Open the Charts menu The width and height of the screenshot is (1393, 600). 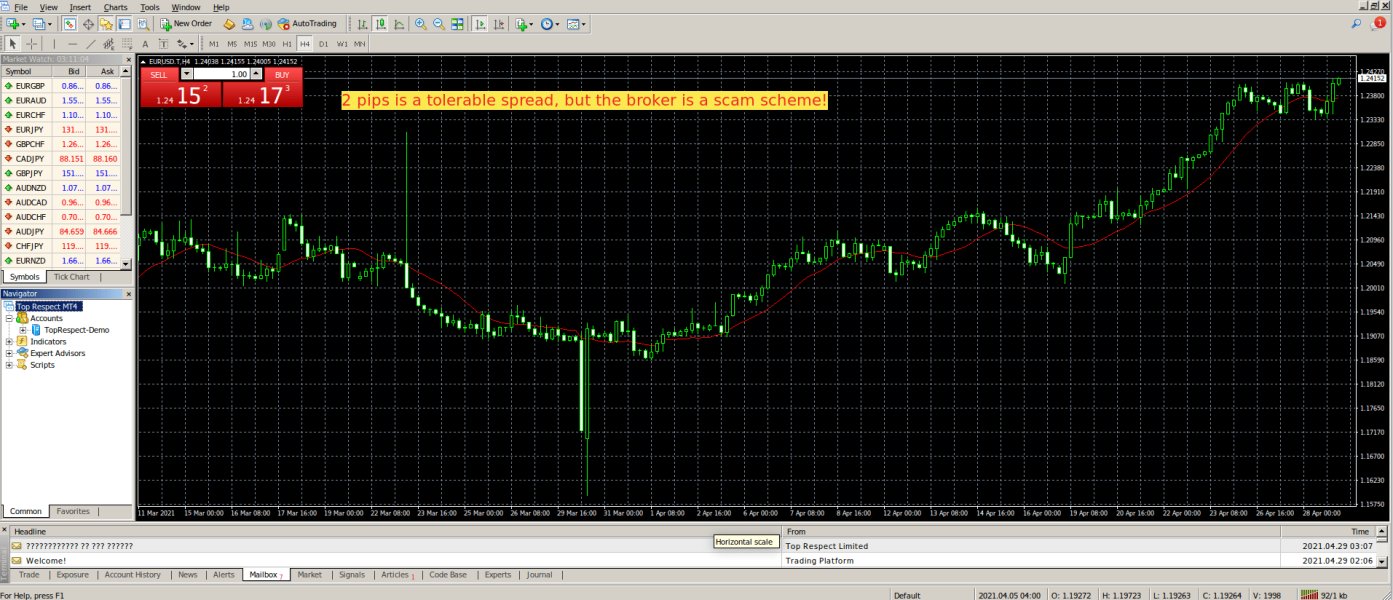pyautogui.click(x=115, y=7)
